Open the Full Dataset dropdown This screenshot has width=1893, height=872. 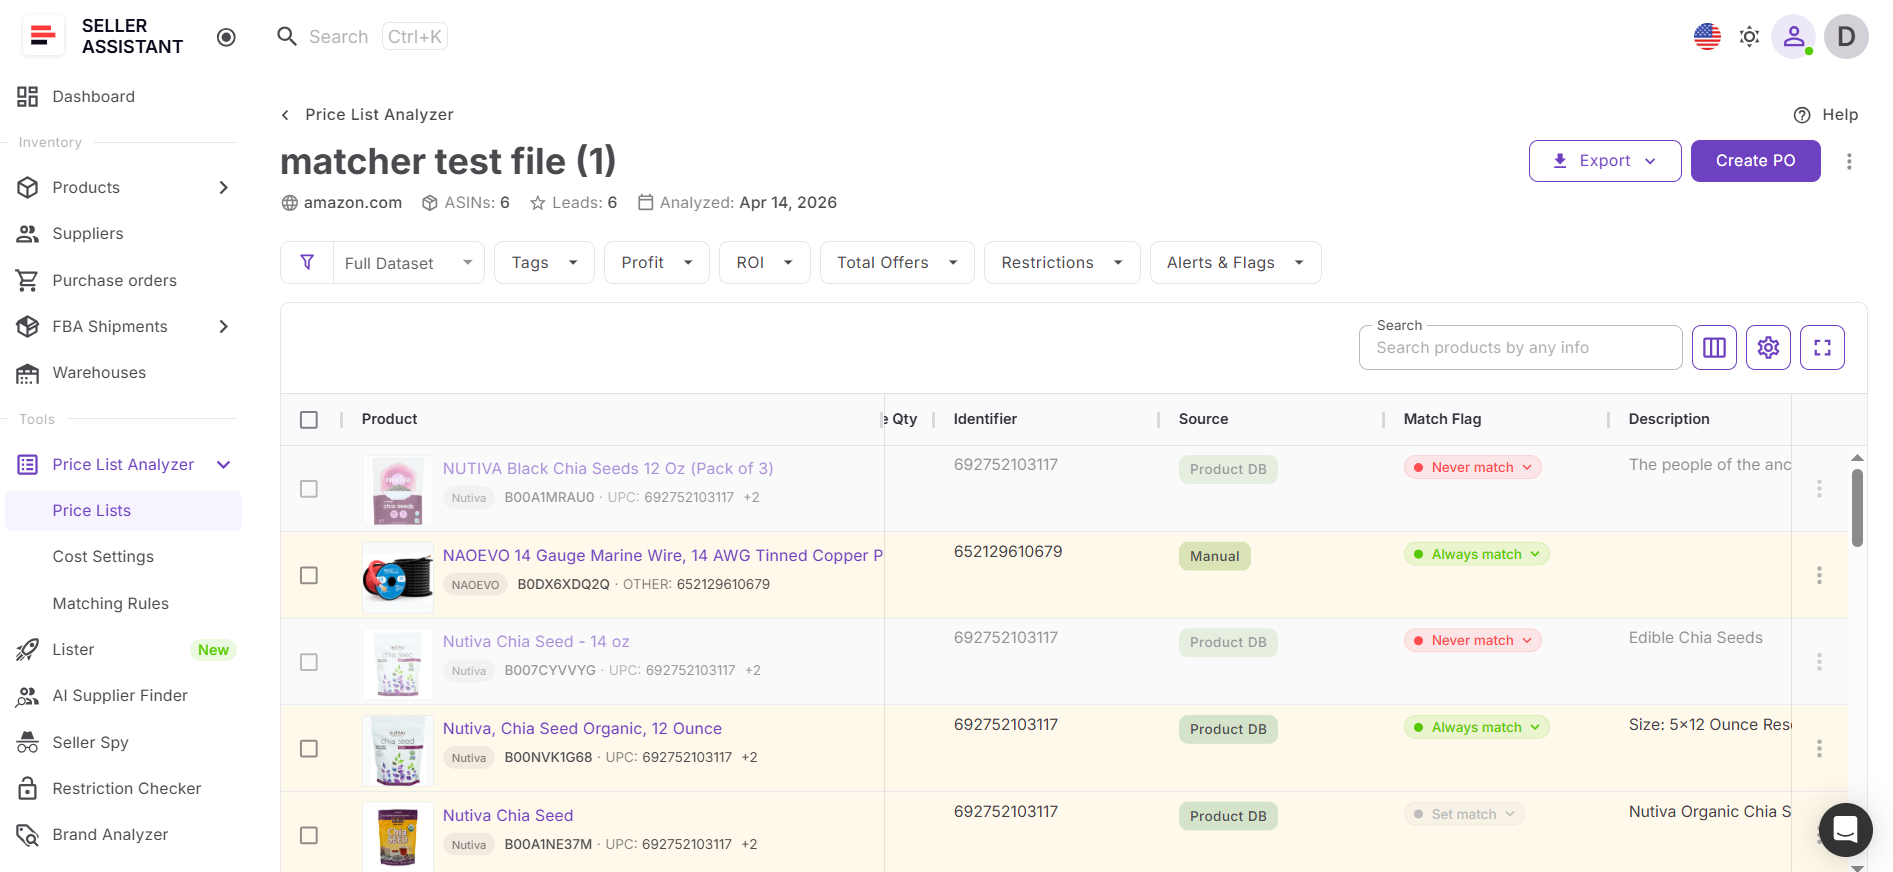click(408, 262)
